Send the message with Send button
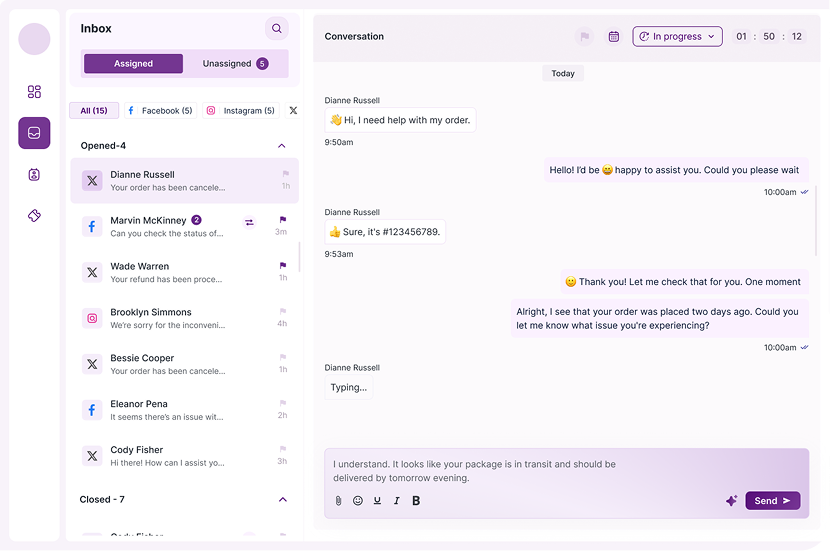The image size is (830, 551). [773, 501]
